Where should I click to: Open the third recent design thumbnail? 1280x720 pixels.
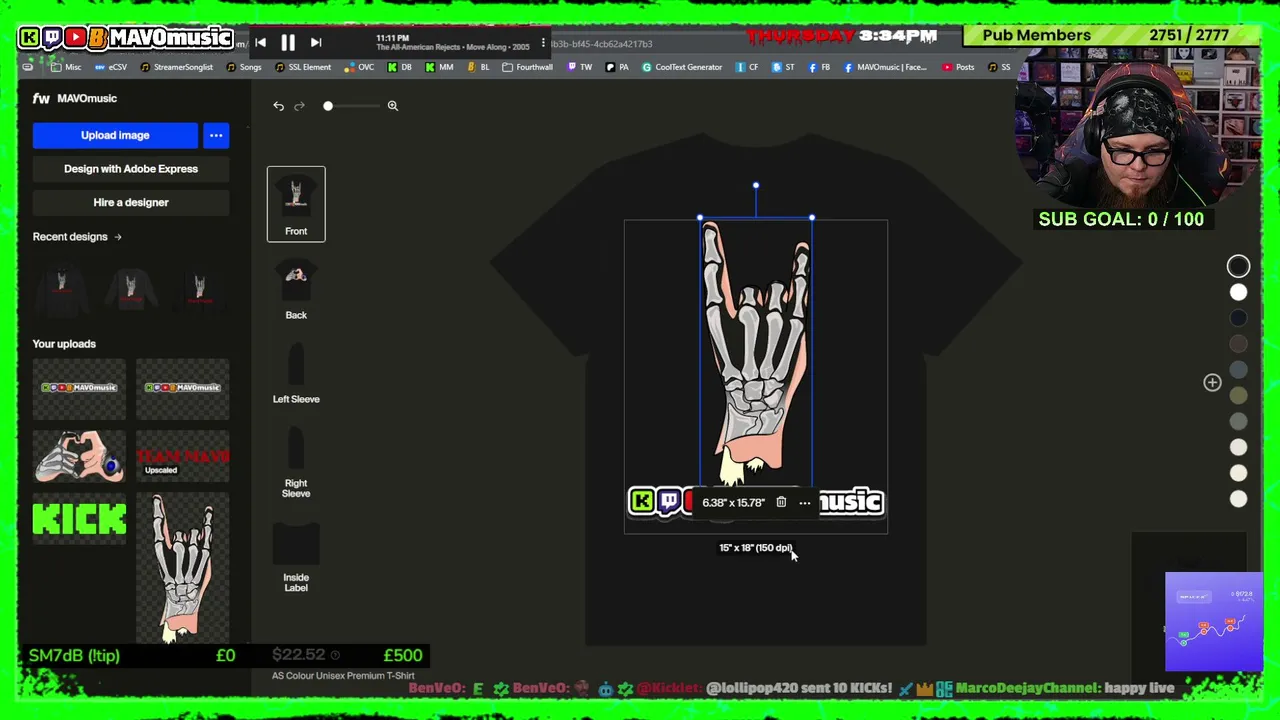[200, 289]
